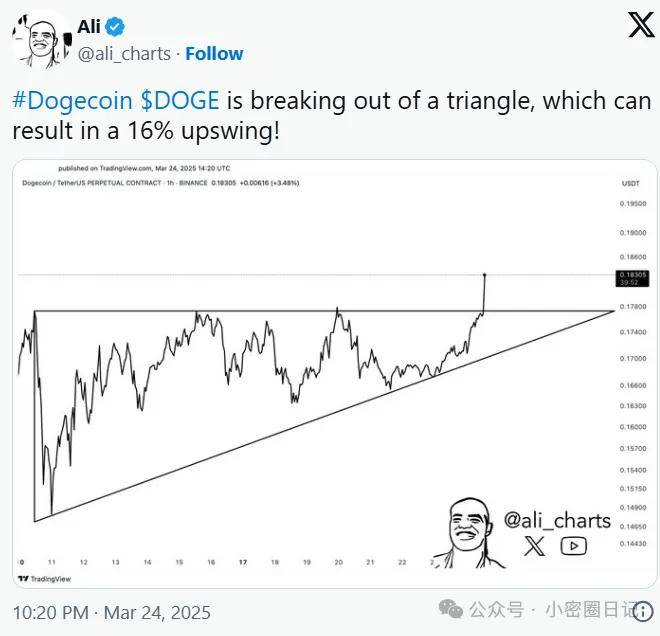Click the X logo in top-right corner
Viewport: 660px width, 636px height.
[641, 27]
